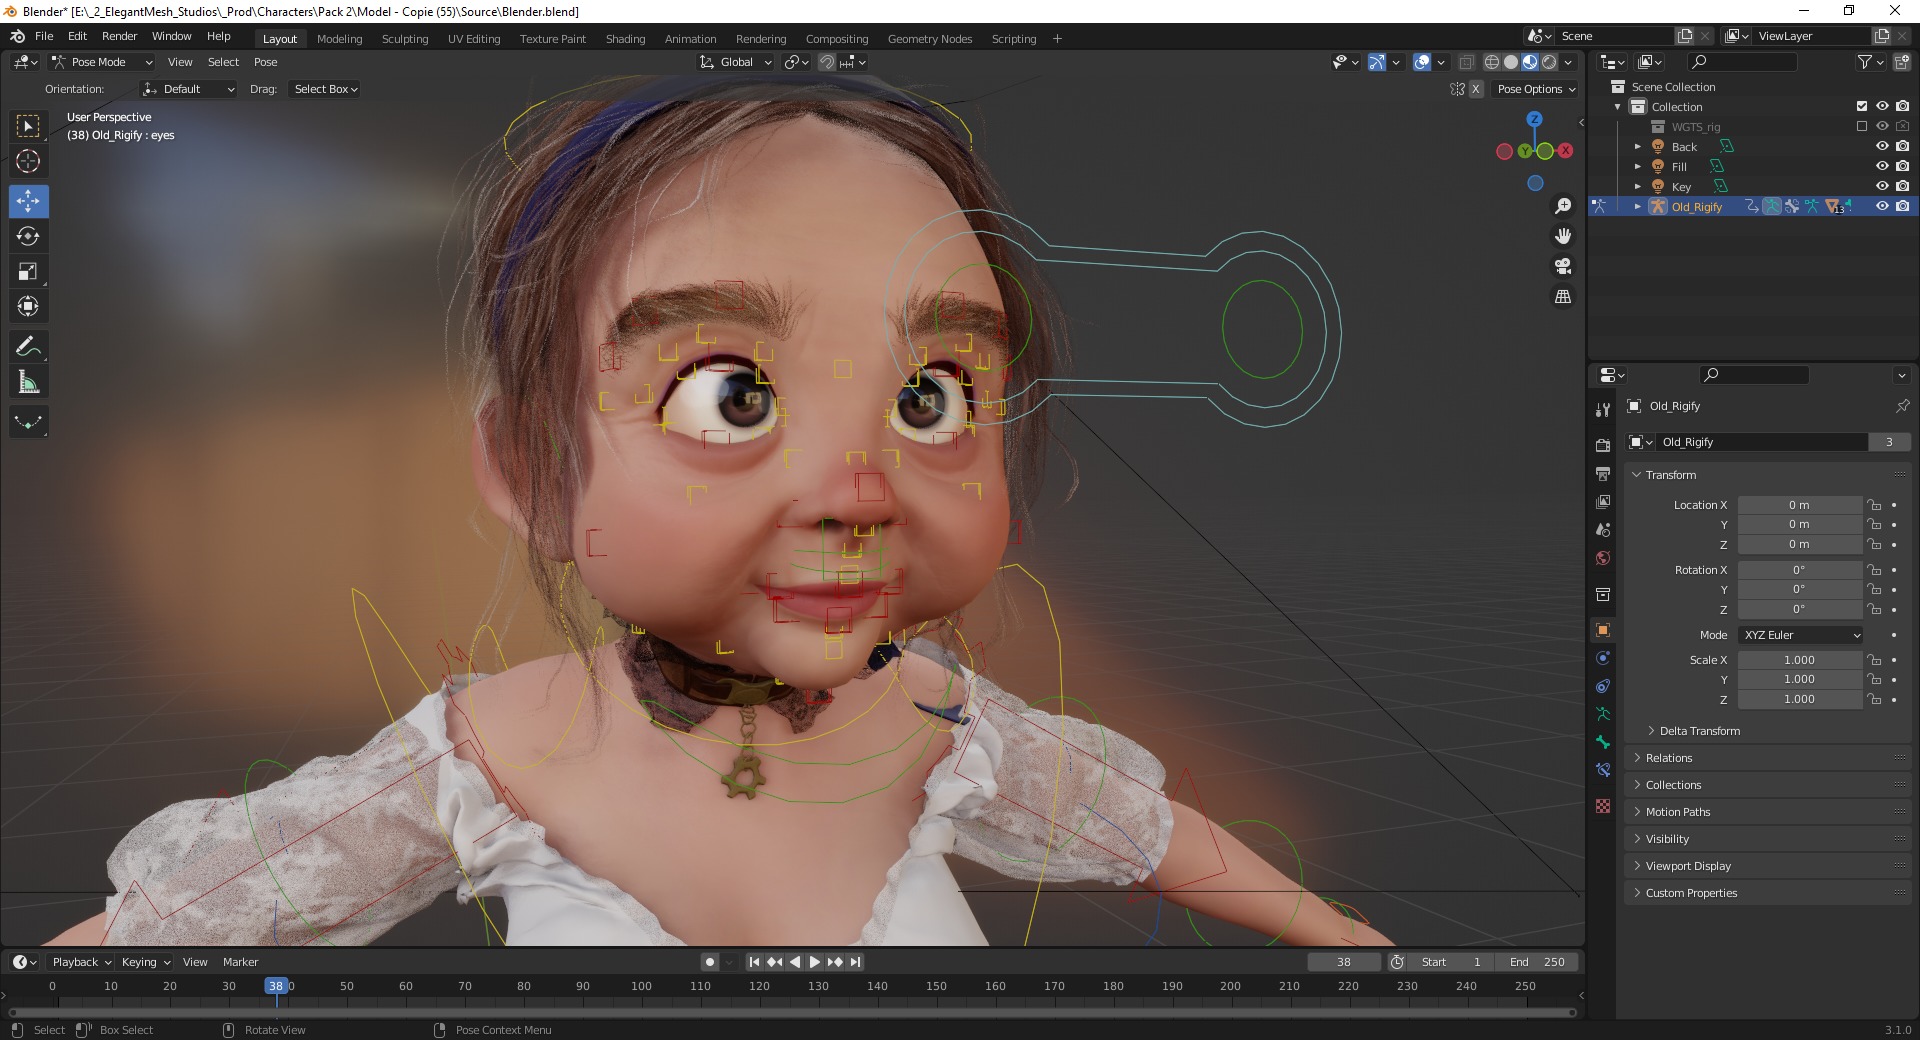Image resolution: width=1920 pixels, height=1040 pixels.
Task: Select the Annotate pencil tool
Action: click(x=28, y=347)
